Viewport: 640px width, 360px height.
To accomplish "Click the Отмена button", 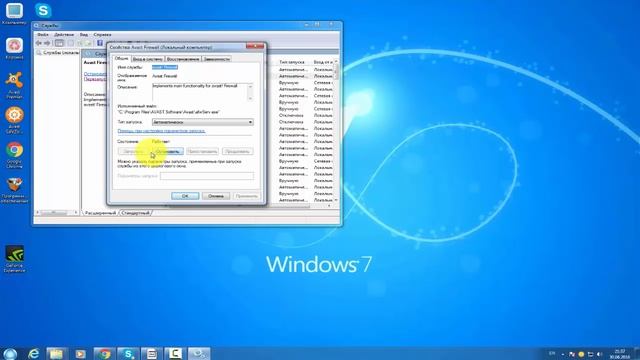I will coord(216,196).
